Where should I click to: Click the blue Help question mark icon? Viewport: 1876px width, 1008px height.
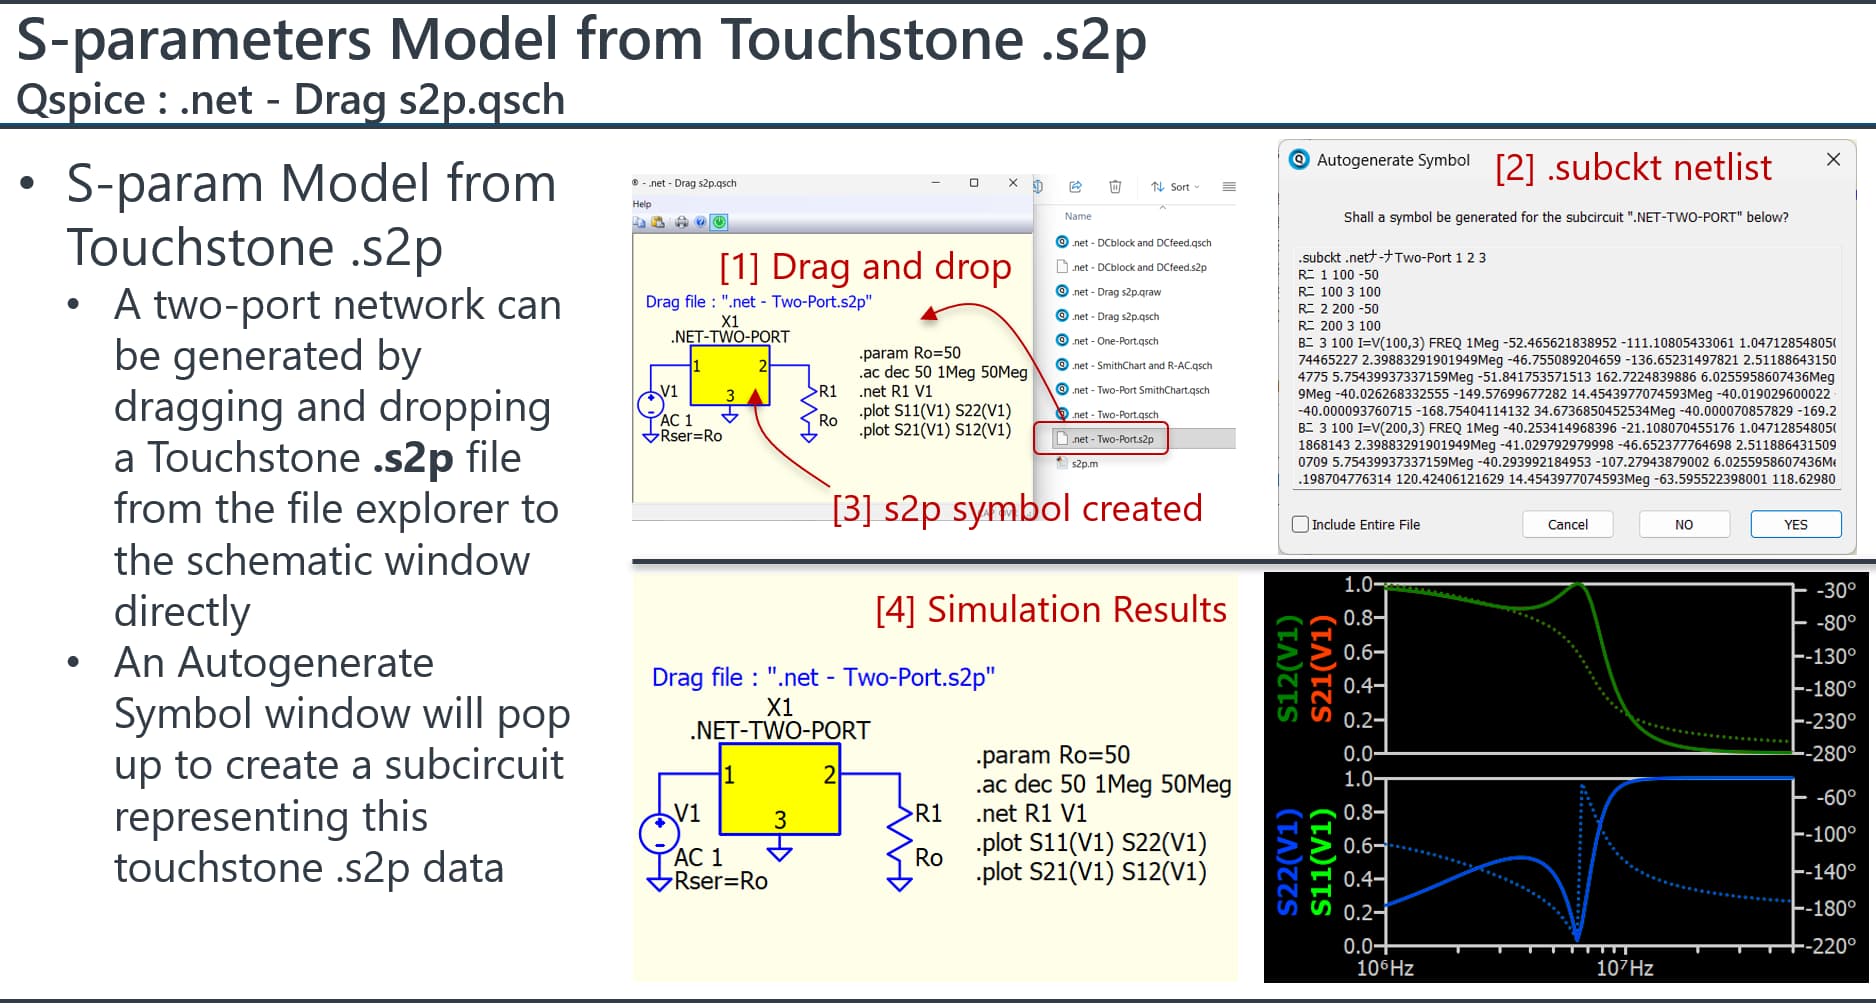(x=700, y=222)
